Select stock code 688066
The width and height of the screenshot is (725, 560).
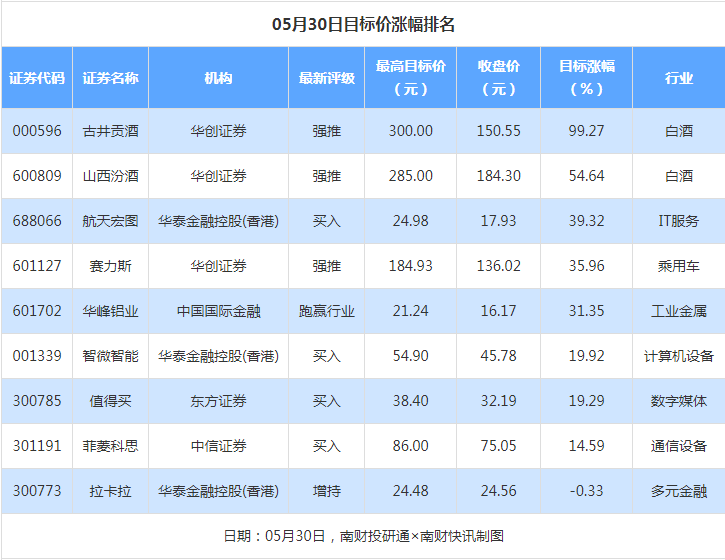(37, 221)
